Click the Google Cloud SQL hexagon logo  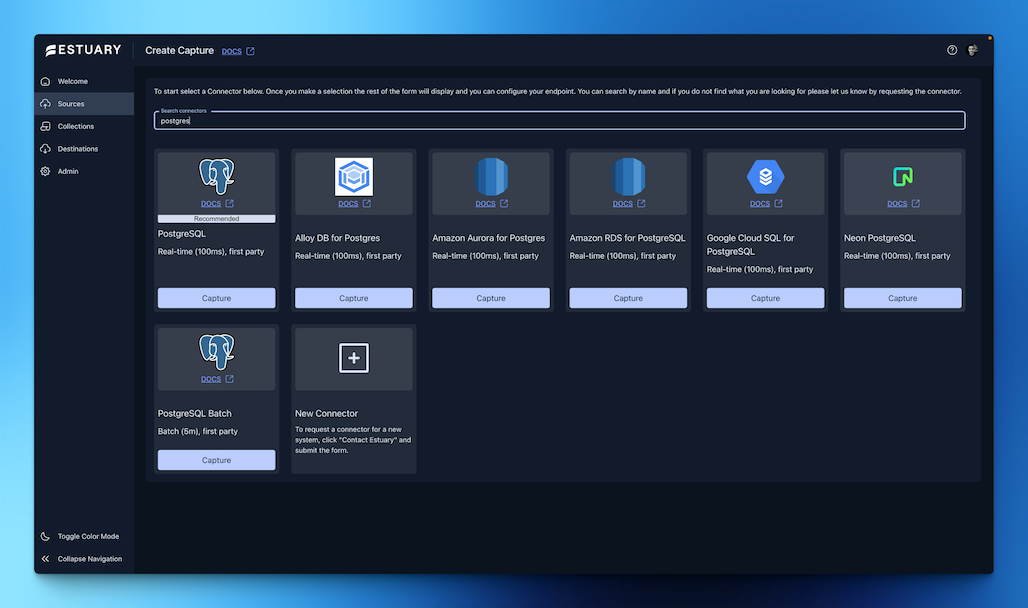pyautogui.click(x=765, y=176)
